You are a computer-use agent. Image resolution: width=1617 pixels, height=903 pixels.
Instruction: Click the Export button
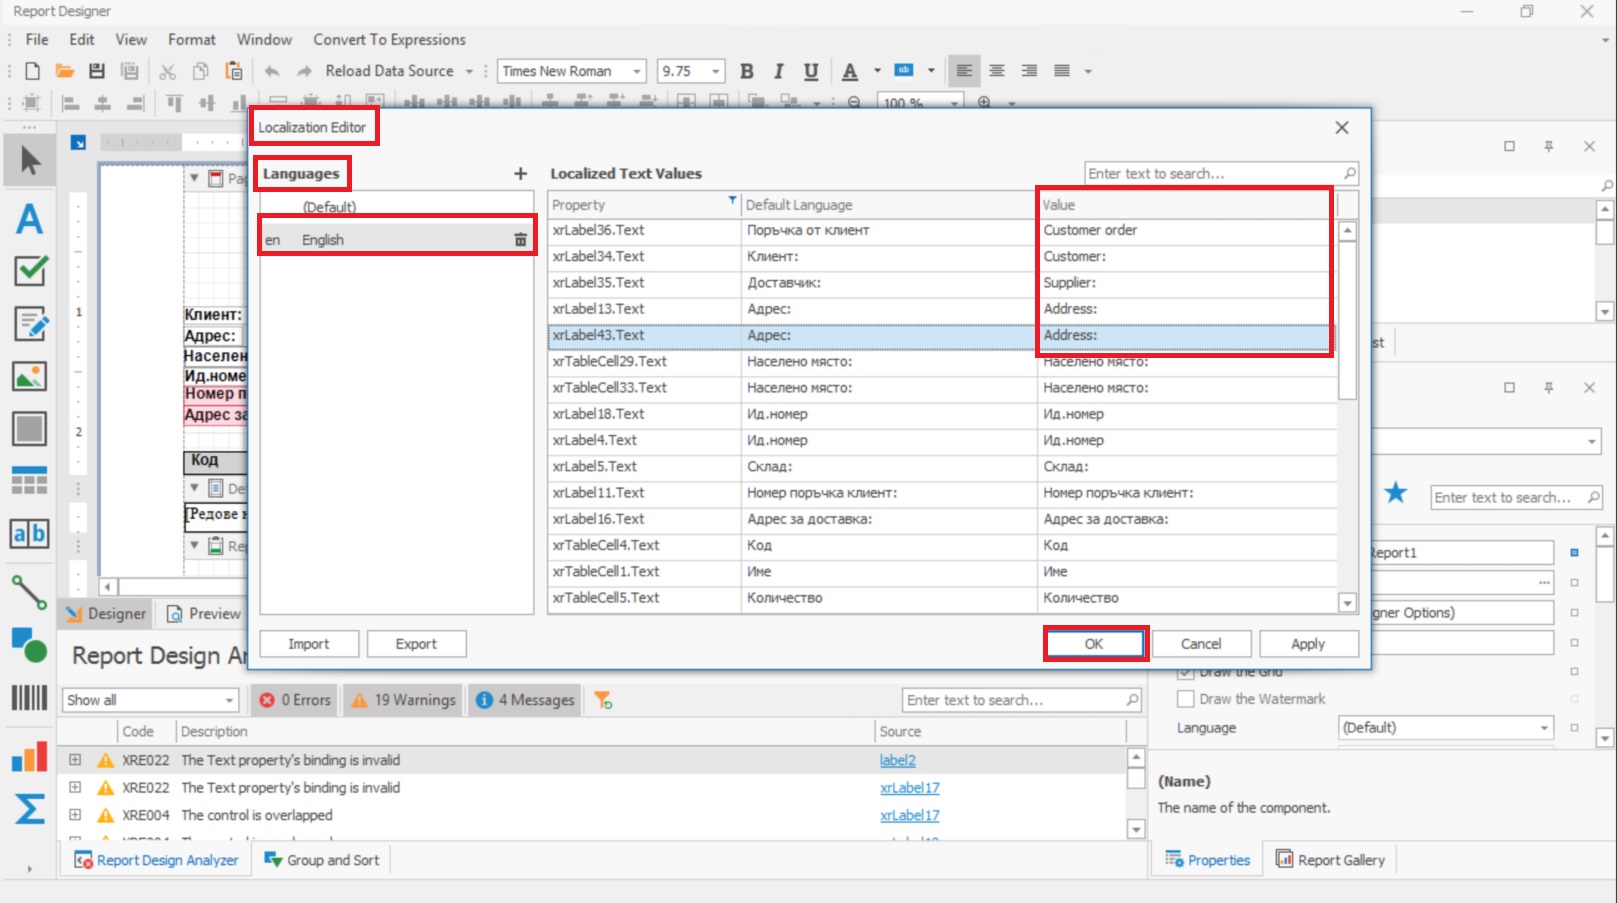tap(416, 644)
